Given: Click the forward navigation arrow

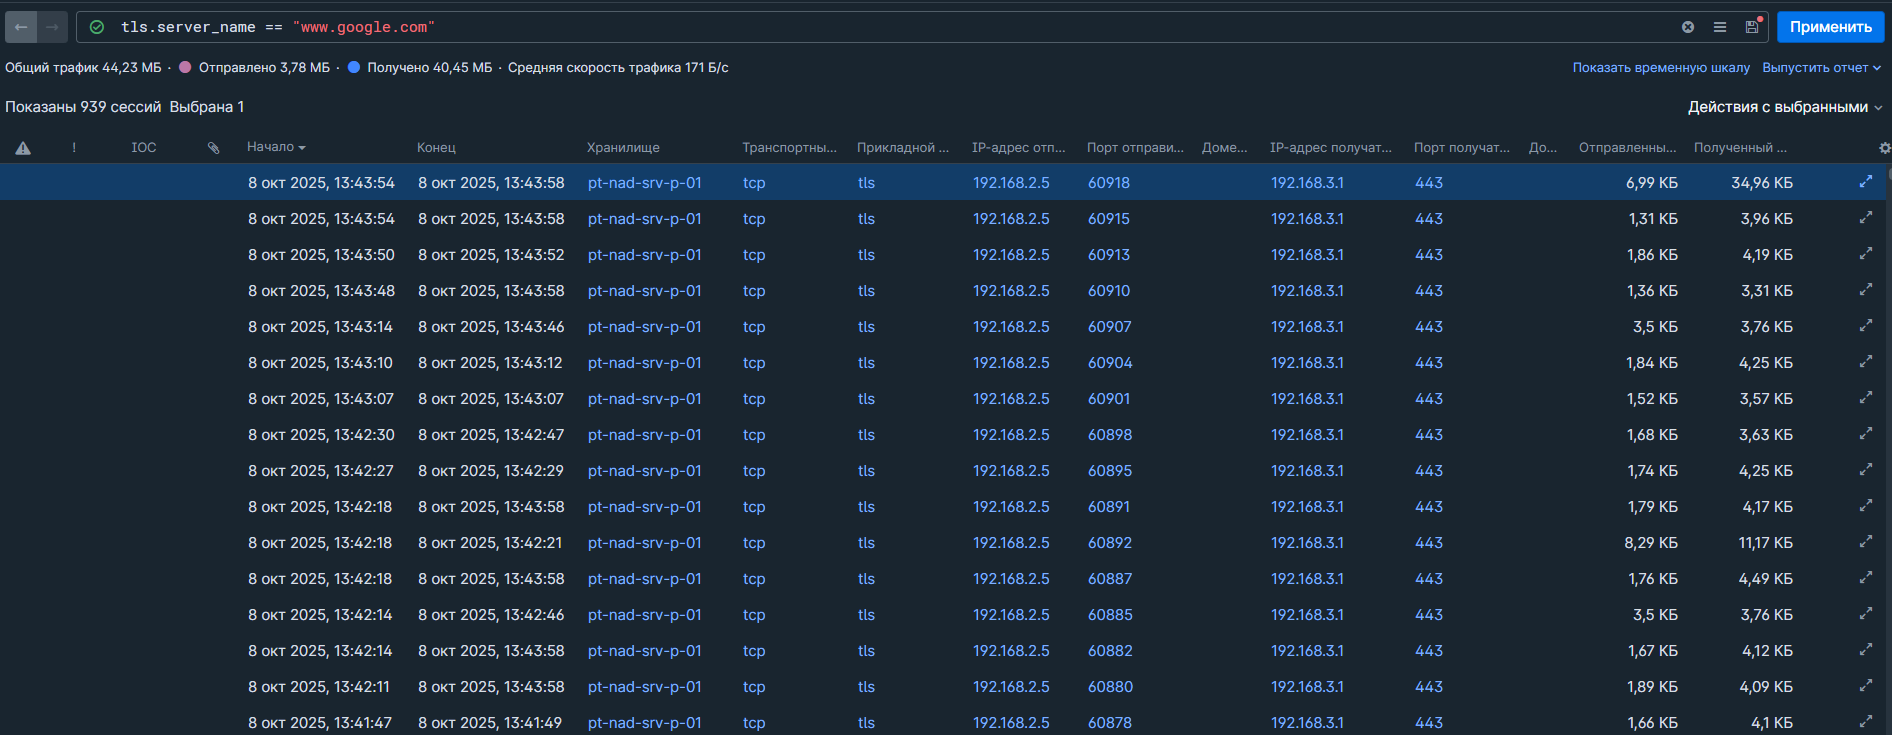Looking at the screenshot, I should pyautogui.click(x=52, y=27).
